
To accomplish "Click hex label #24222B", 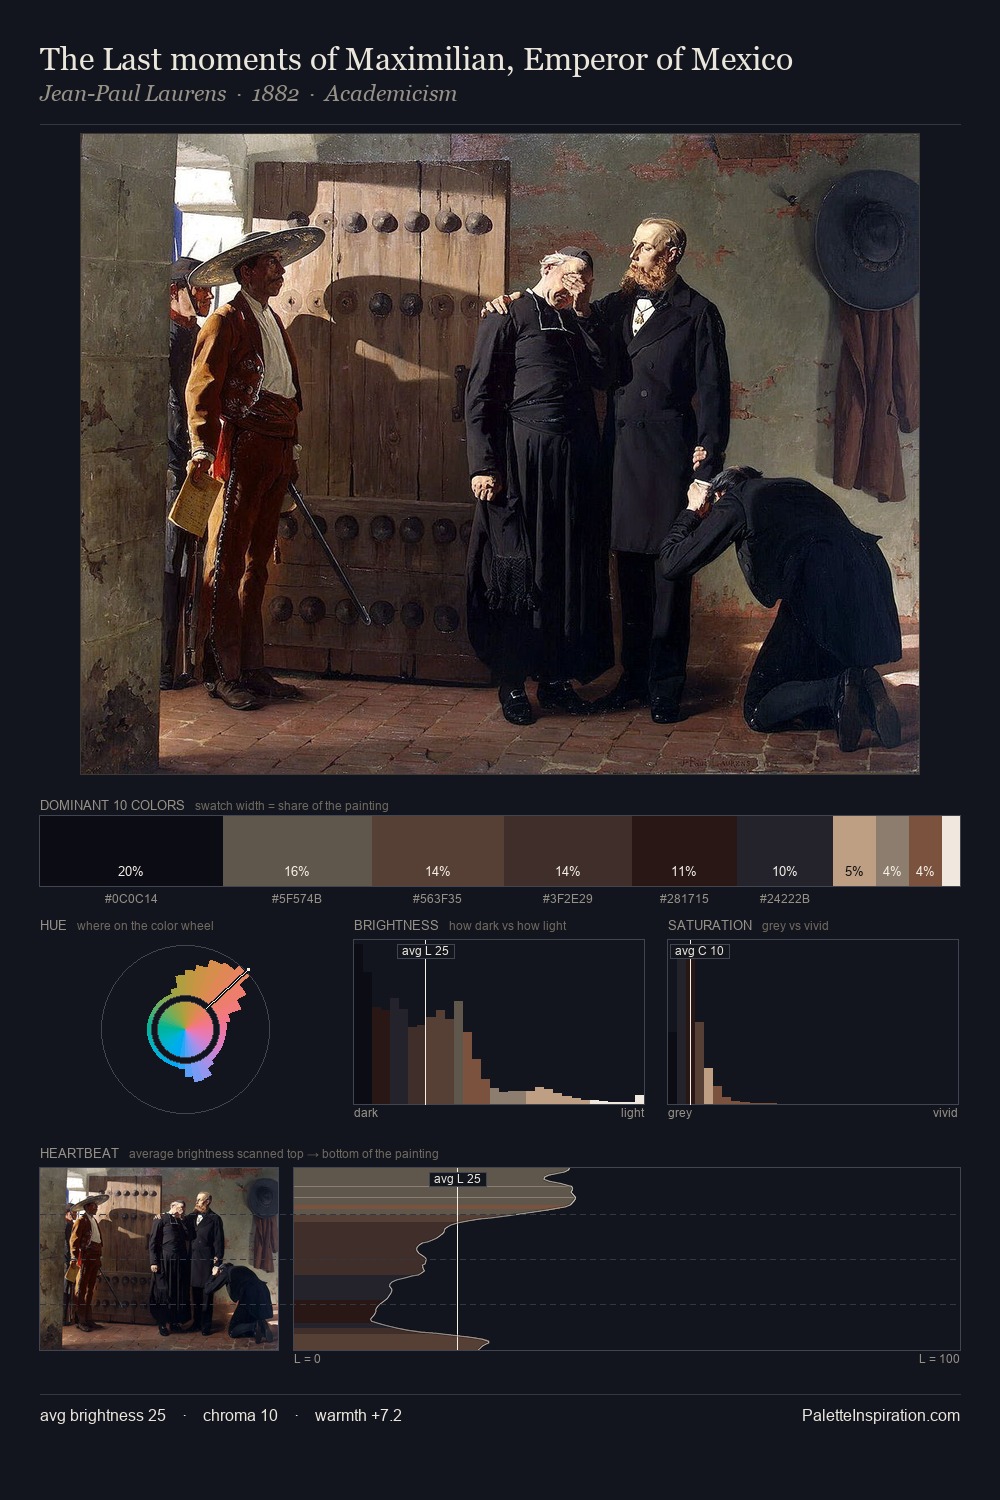I will click(x=785, y=899).
